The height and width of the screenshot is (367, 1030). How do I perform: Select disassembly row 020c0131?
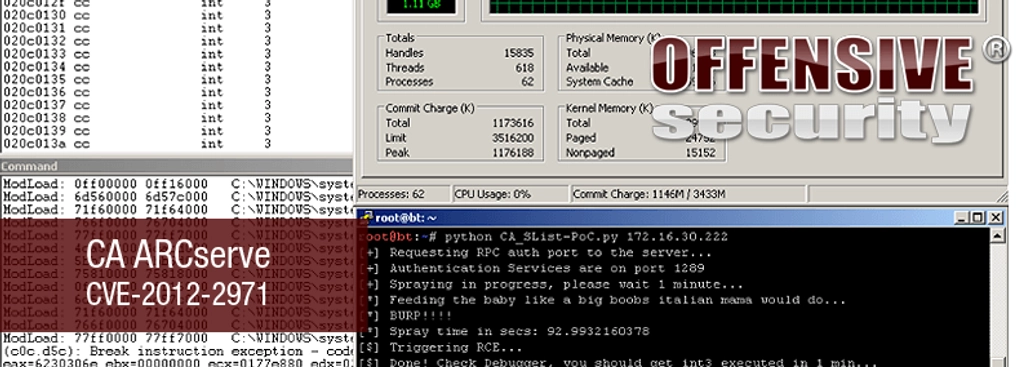pyautogui.click(x=137, y=28)
